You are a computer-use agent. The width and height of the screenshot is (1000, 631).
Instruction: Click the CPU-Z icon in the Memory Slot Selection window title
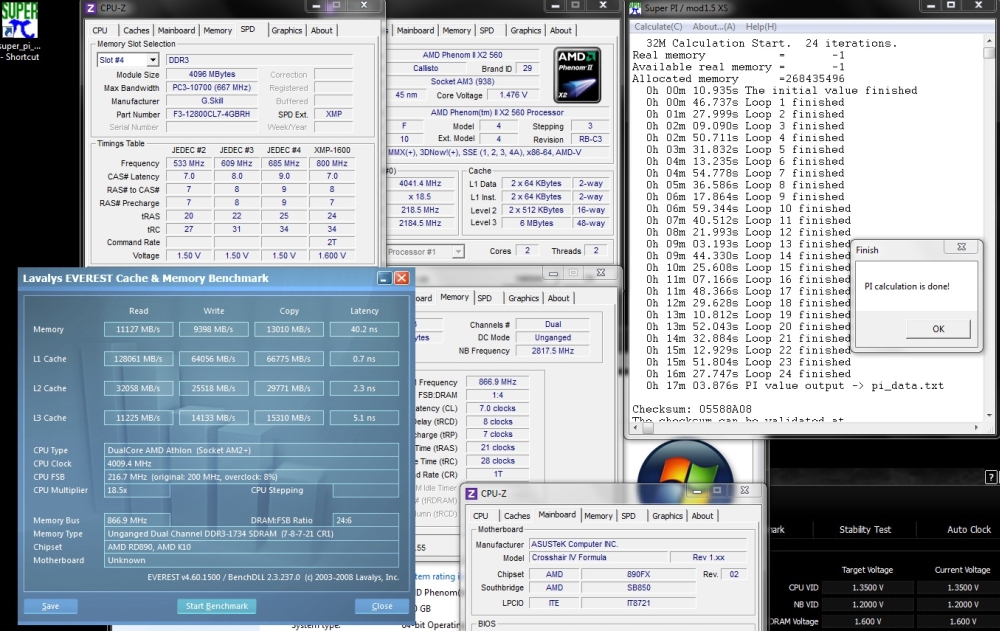pyautogui.click(x=91, y=8)
